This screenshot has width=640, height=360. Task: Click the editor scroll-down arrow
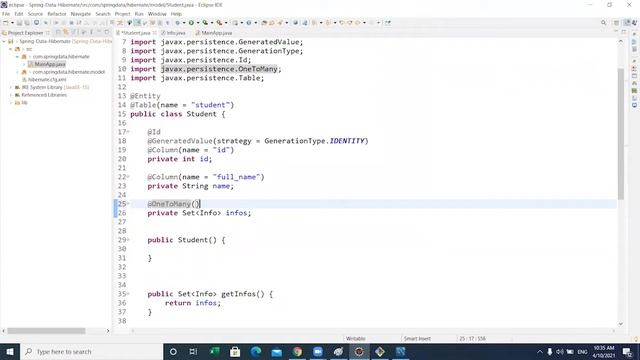(x=621, y=324)
